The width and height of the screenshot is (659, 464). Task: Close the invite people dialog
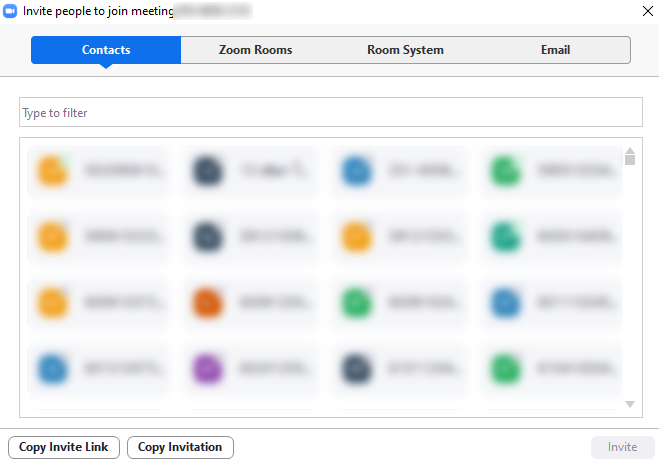click(x=646, y=12)
